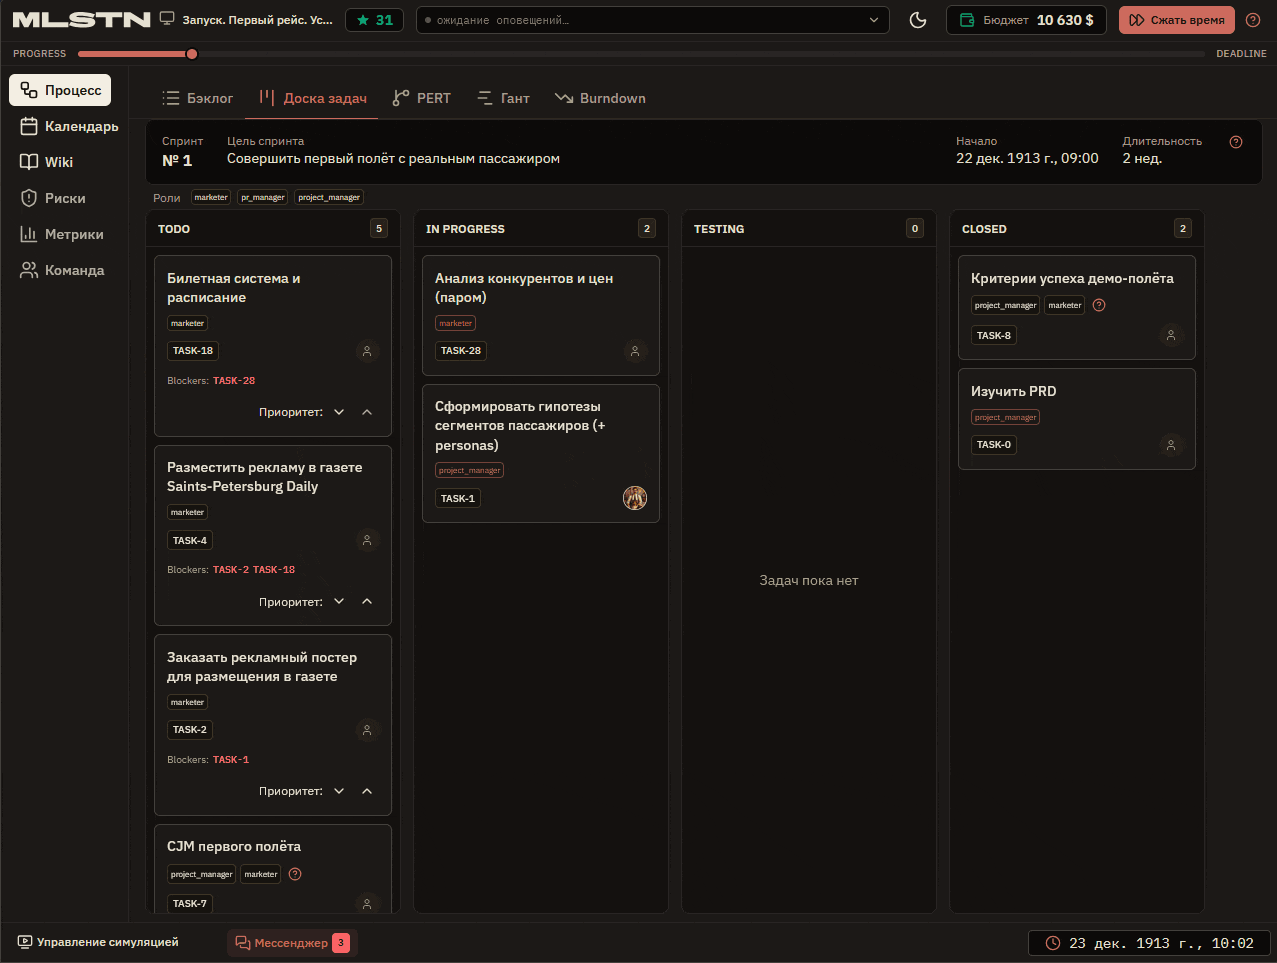
Task: Open the ожидание оповещений dropdown
Action: (x=653, y=20)
